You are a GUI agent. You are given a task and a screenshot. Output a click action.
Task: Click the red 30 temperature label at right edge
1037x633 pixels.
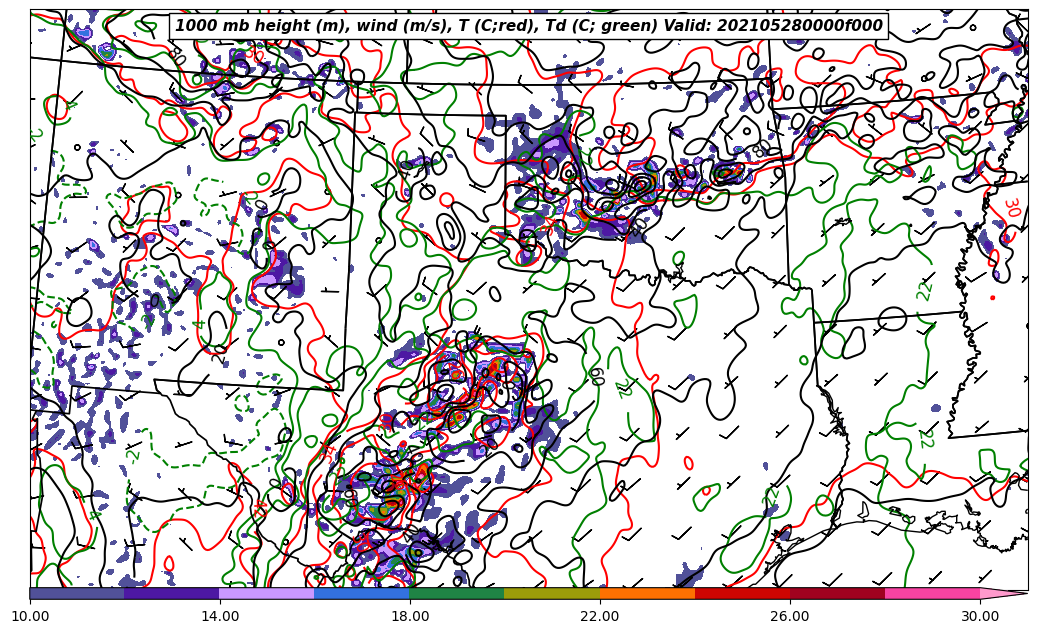(x=1011, y=207)
